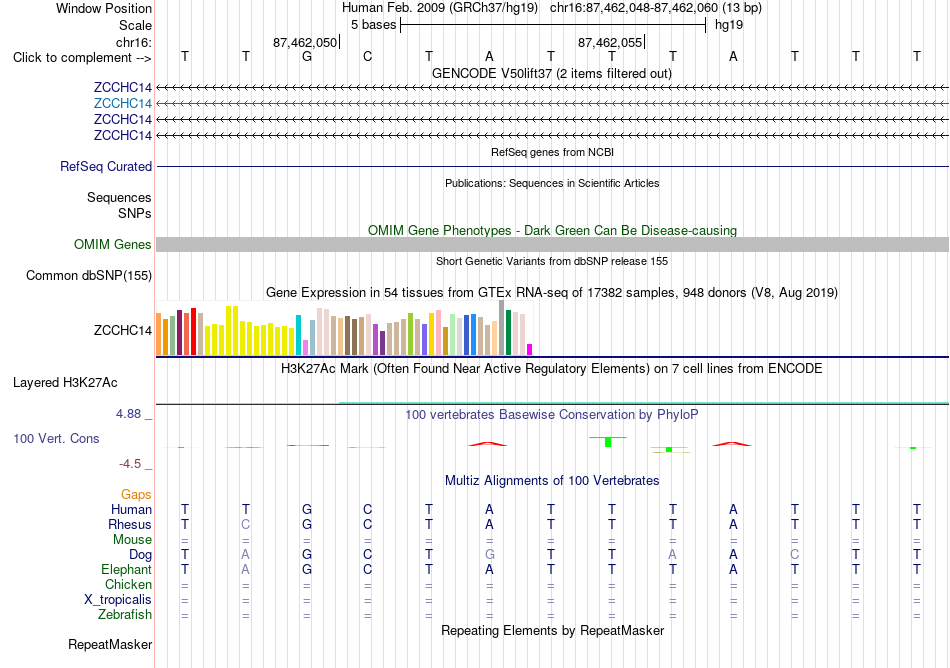Click the G base in the Elephant row
The height and width of the screenshot is (668, 950).
(307, 569)
